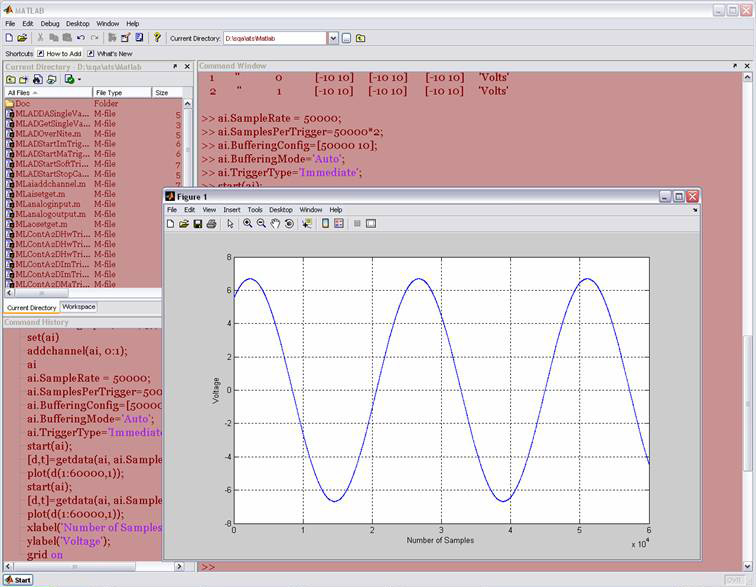Open file via the MATLAB toolbar folder icon
The image size is (756, 587).
(22, 38)
